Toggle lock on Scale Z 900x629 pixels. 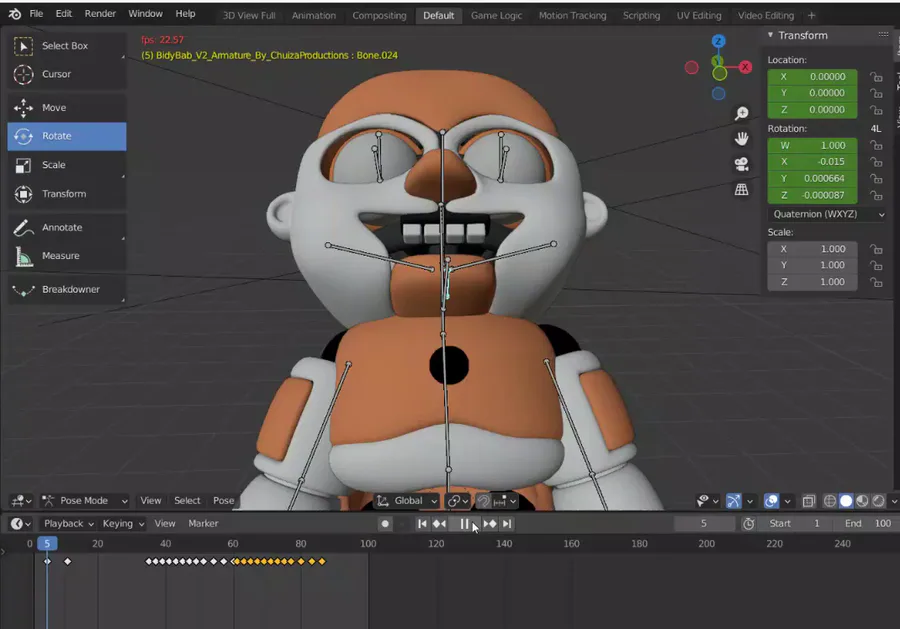tap(876, 282)
